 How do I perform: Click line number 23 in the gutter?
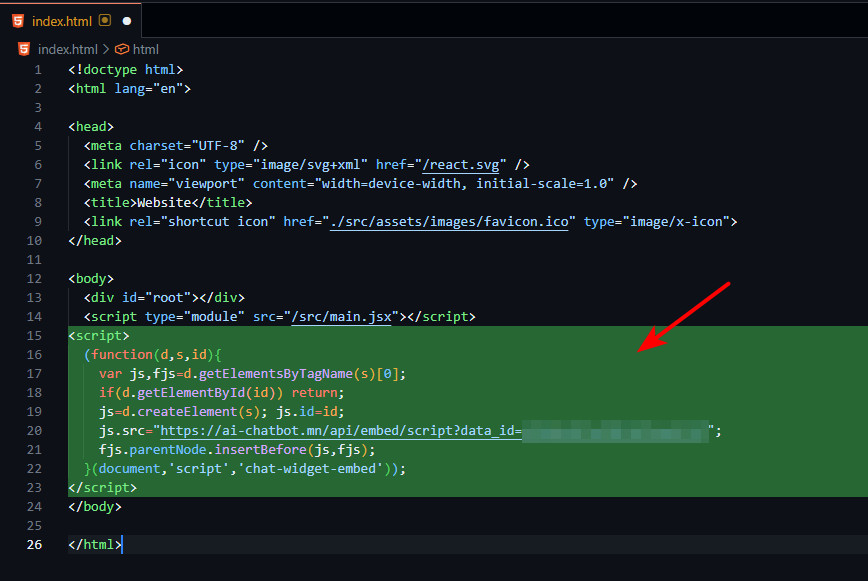pos(35,487)
